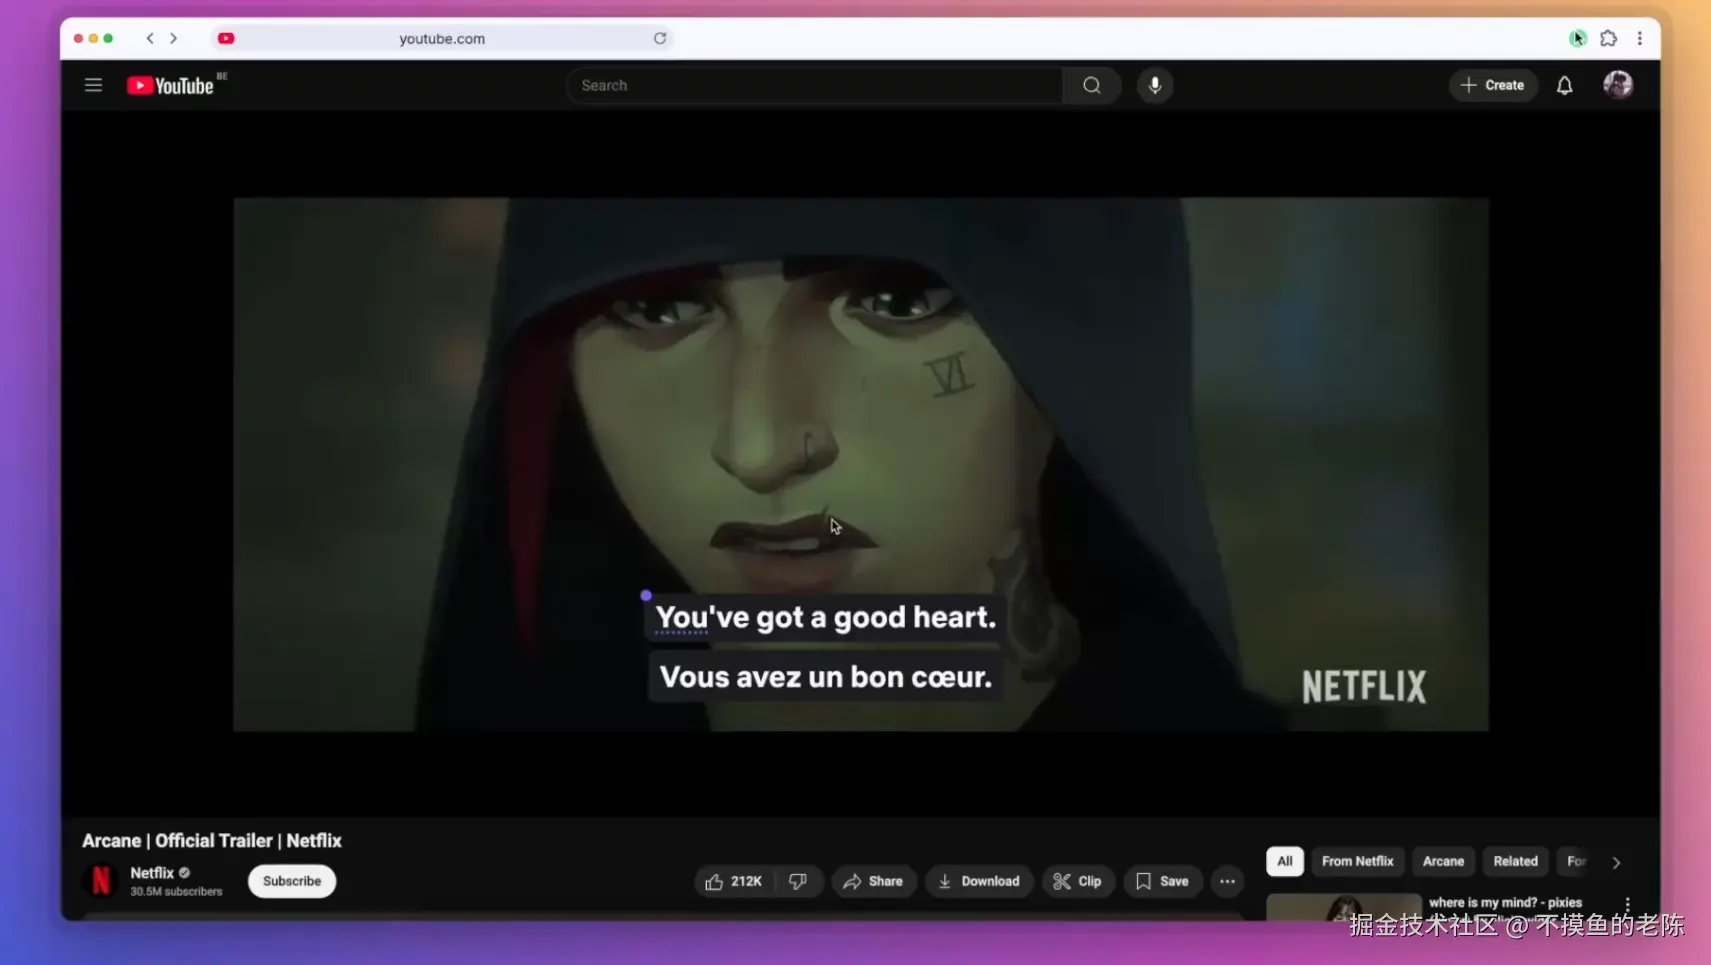The width and height of the screenshot is (1711, 965).
Task: Download the video
Action: tap(979, 881)
